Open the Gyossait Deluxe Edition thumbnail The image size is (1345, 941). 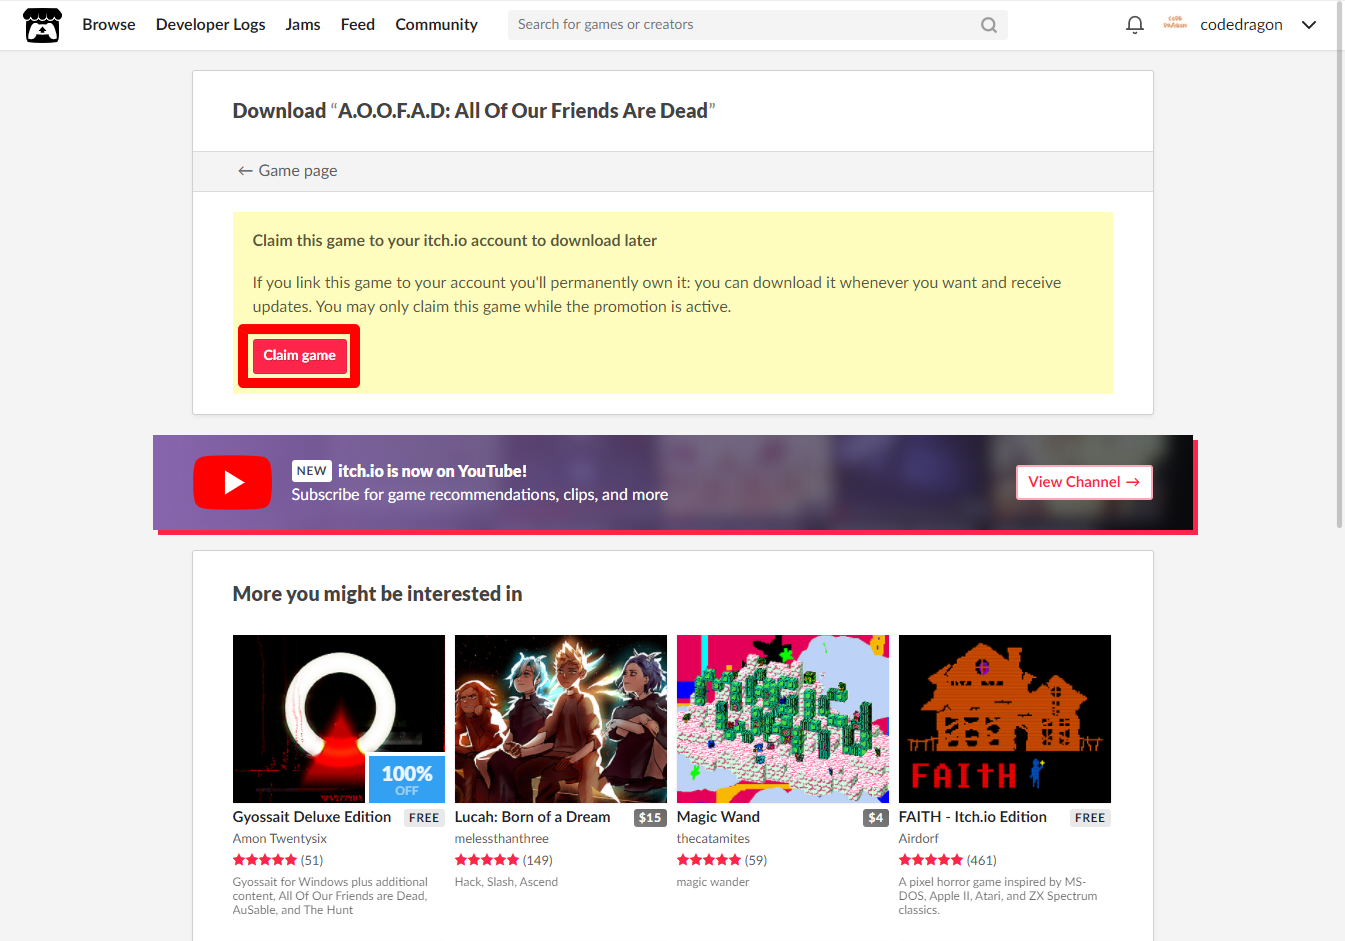coord(339,719)
